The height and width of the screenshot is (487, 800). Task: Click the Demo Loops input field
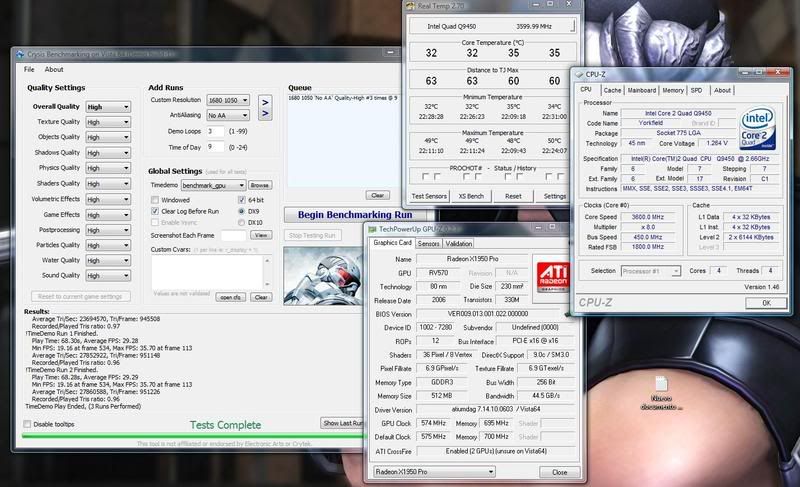pyautogui.click(x=215, y=131)
